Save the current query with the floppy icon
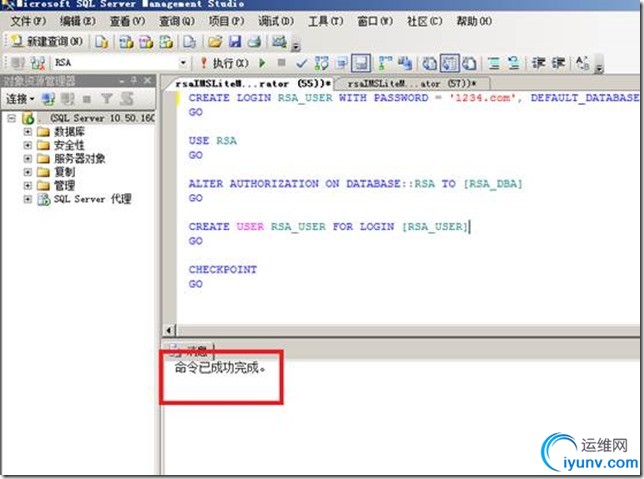 click(235, 41)
